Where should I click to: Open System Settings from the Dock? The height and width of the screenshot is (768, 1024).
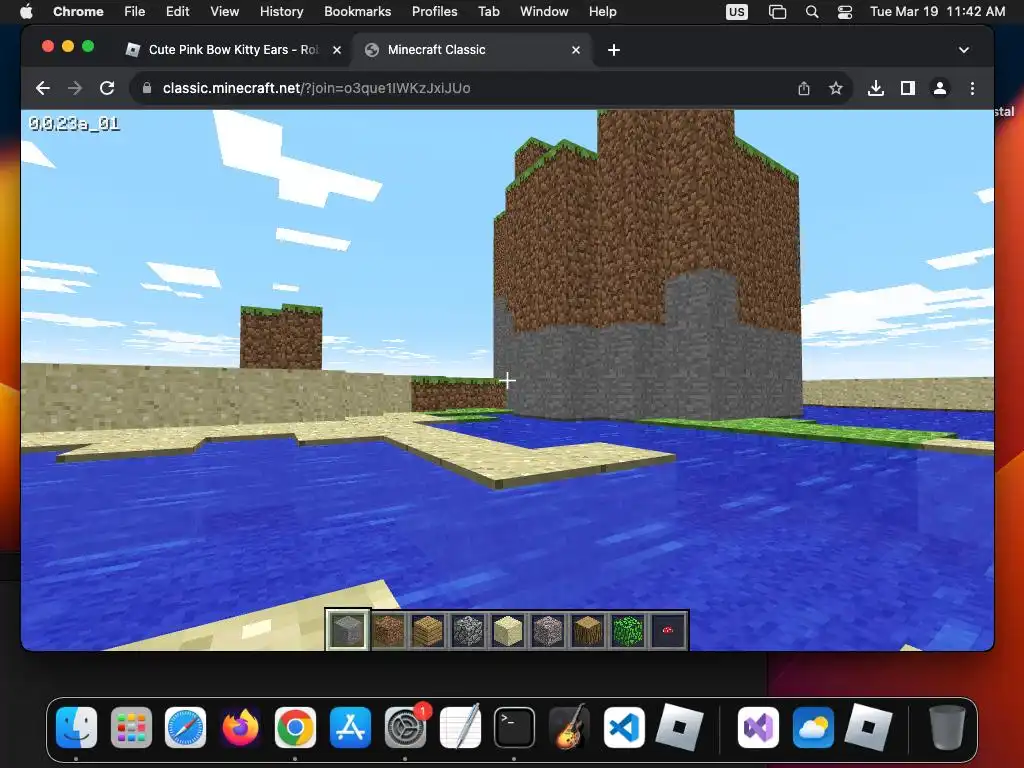tap(405, 728)
